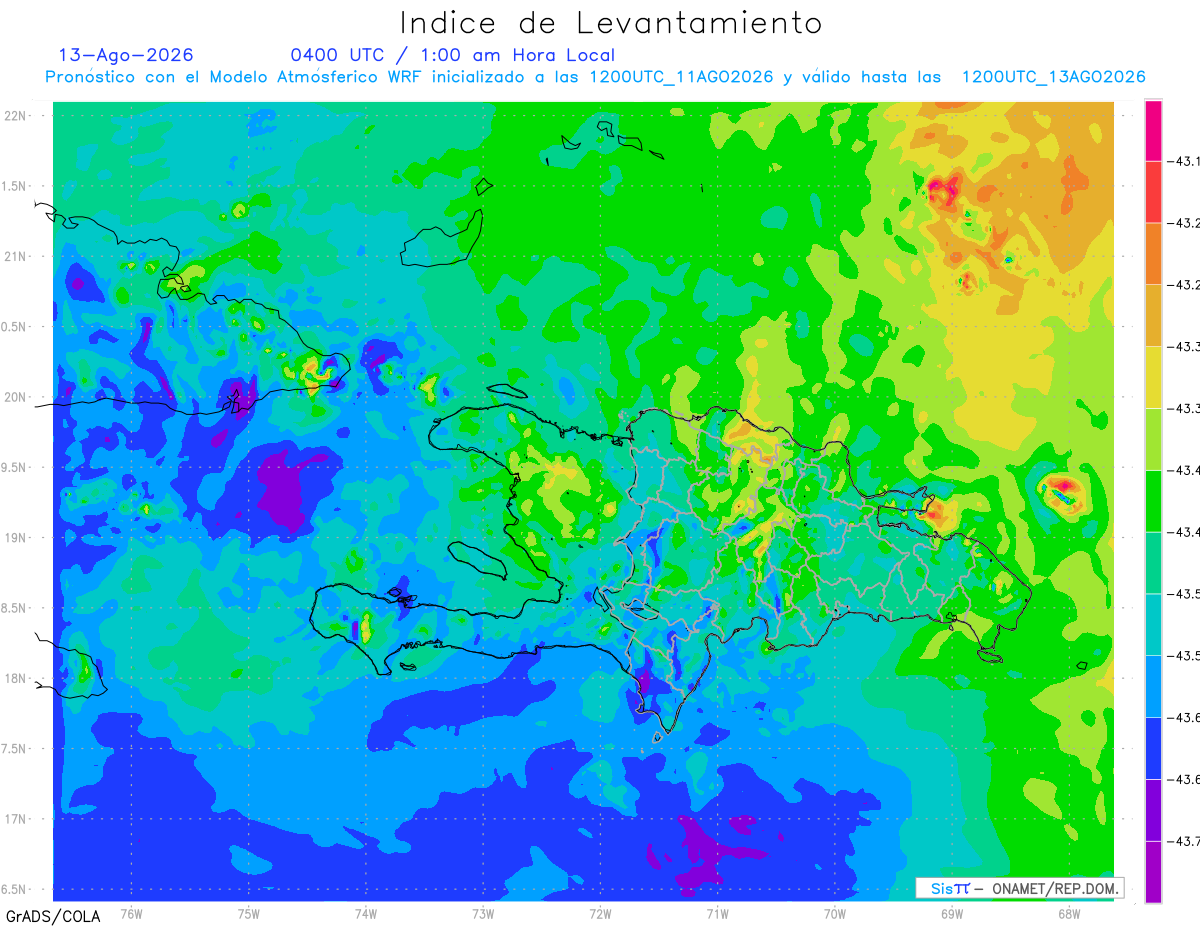Click the "0.5N" axis label
Image resolution: width=1200 pixels, height=927 pixels.
(15, 328)
